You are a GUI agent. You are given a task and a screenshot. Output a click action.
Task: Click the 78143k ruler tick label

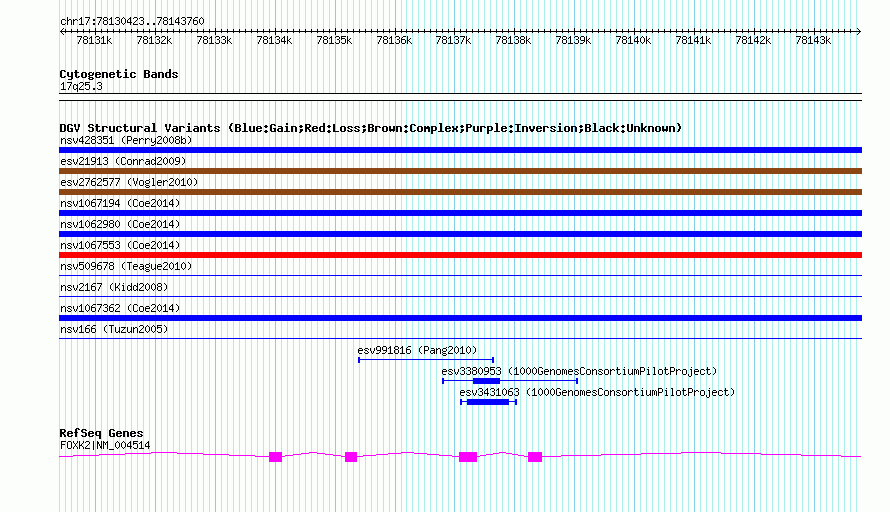813,40
